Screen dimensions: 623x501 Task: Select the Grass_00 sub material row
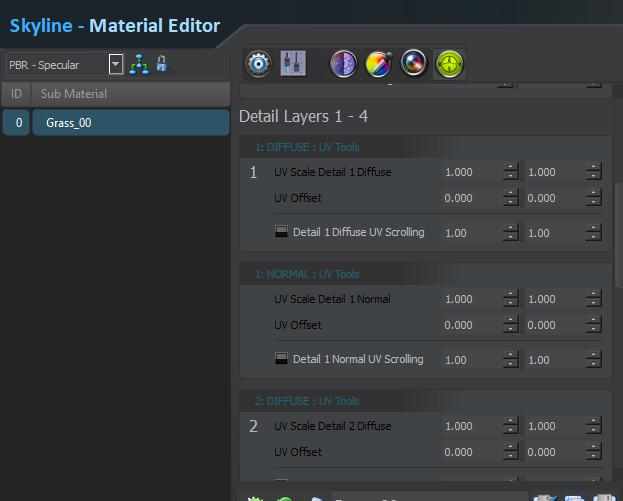tap(131, 122)
